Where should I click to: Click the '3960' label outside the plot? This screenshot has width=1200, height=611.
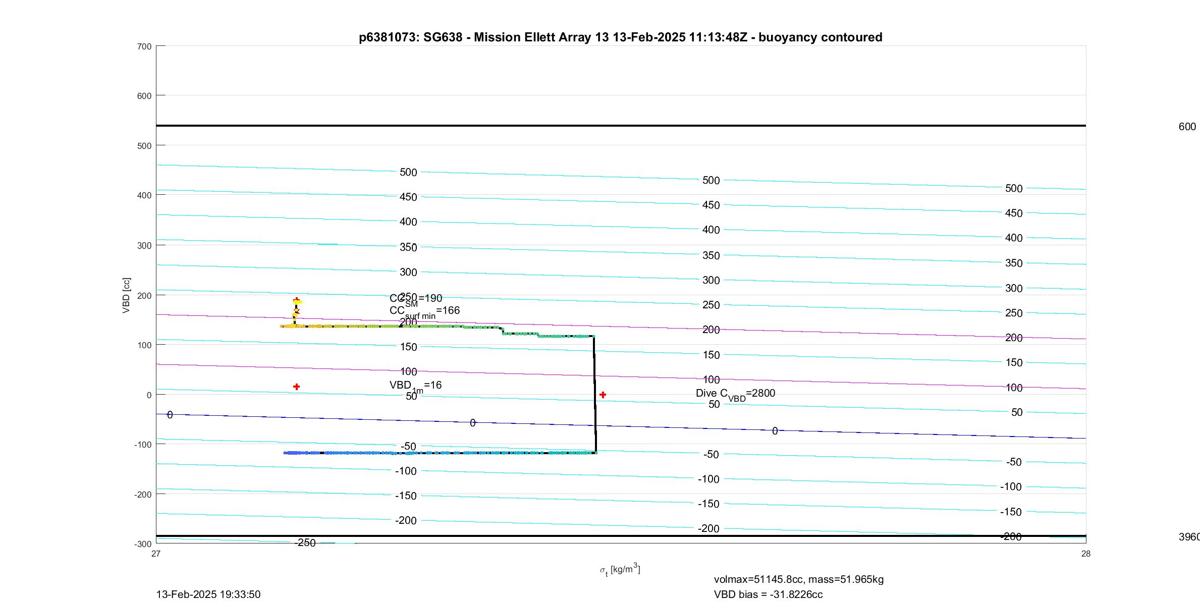[x=1189, y=537]
